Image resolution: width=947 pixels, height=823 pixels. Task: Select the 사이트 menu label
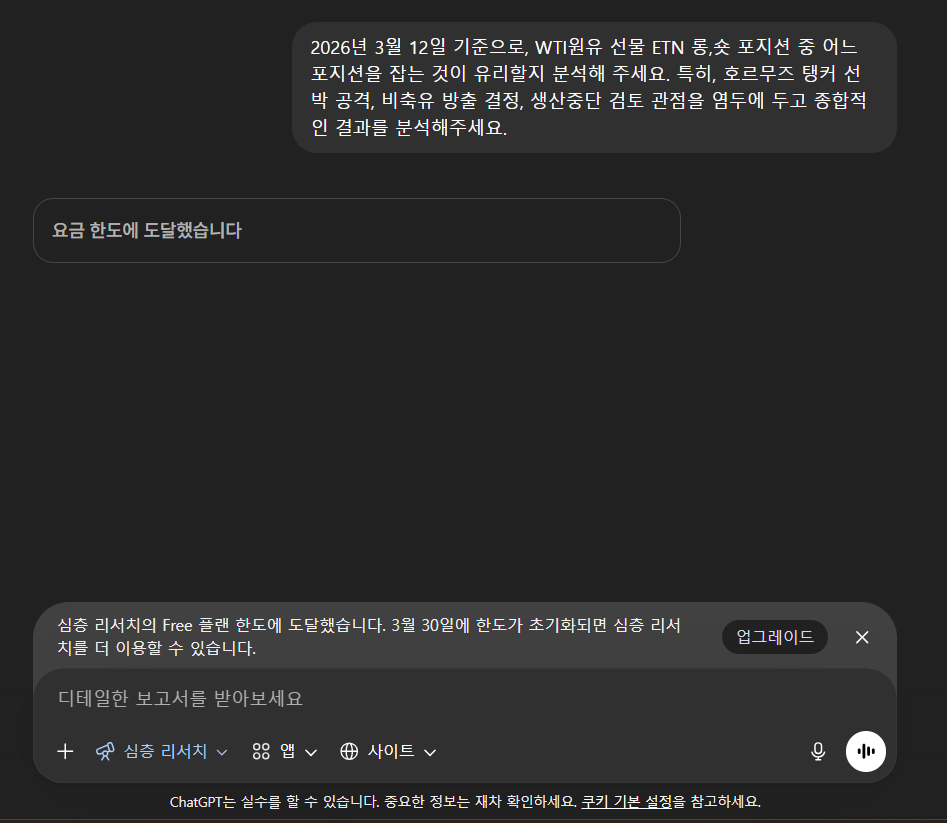pyautogui.click(x=391, y=751)
